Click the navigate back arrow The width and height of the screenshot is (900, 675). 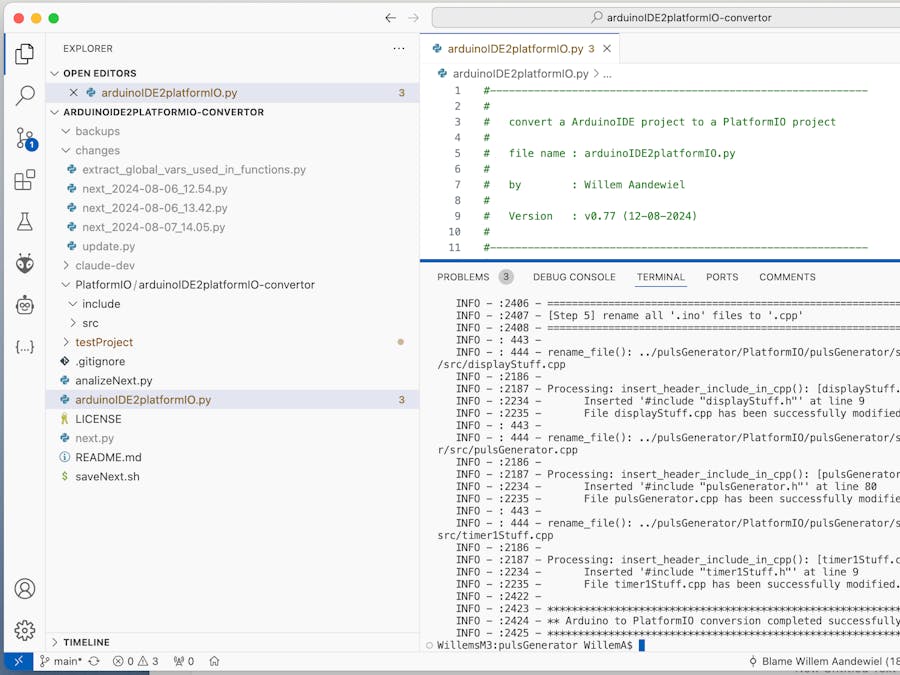tap(390, 18)
